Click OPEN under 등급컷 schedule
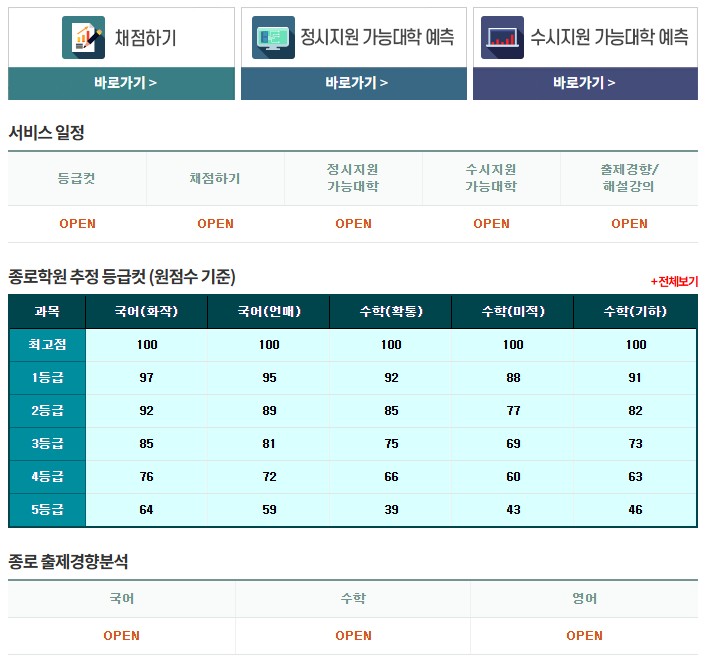Image resolution: width=705 pixels, height=663 pixels. click(77, 224)
